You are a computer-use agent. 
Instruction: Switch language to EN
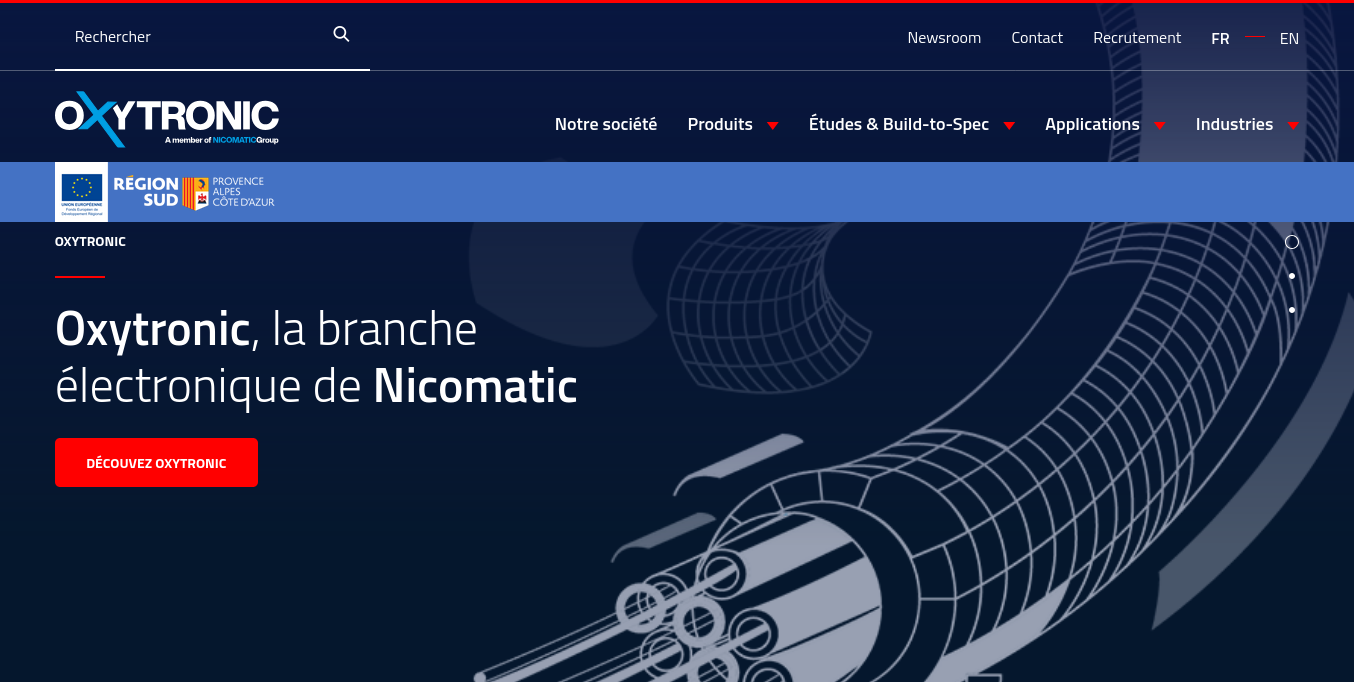click(1289, 39)
